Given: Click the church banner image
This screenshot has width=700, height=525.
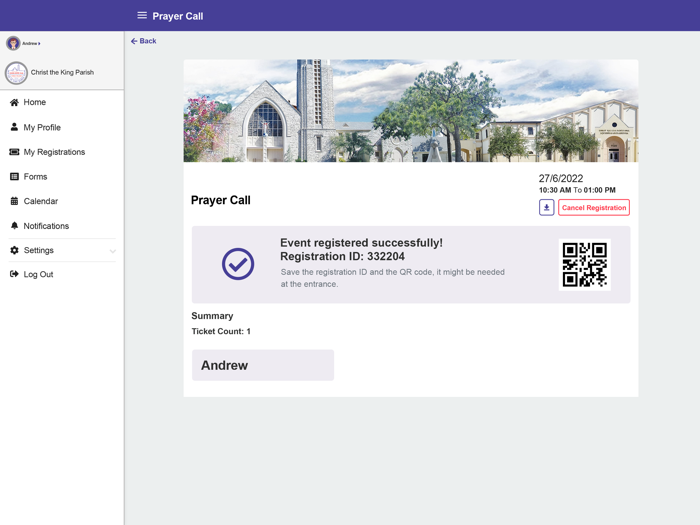Looking at the screenshot, I should (411, 111).
